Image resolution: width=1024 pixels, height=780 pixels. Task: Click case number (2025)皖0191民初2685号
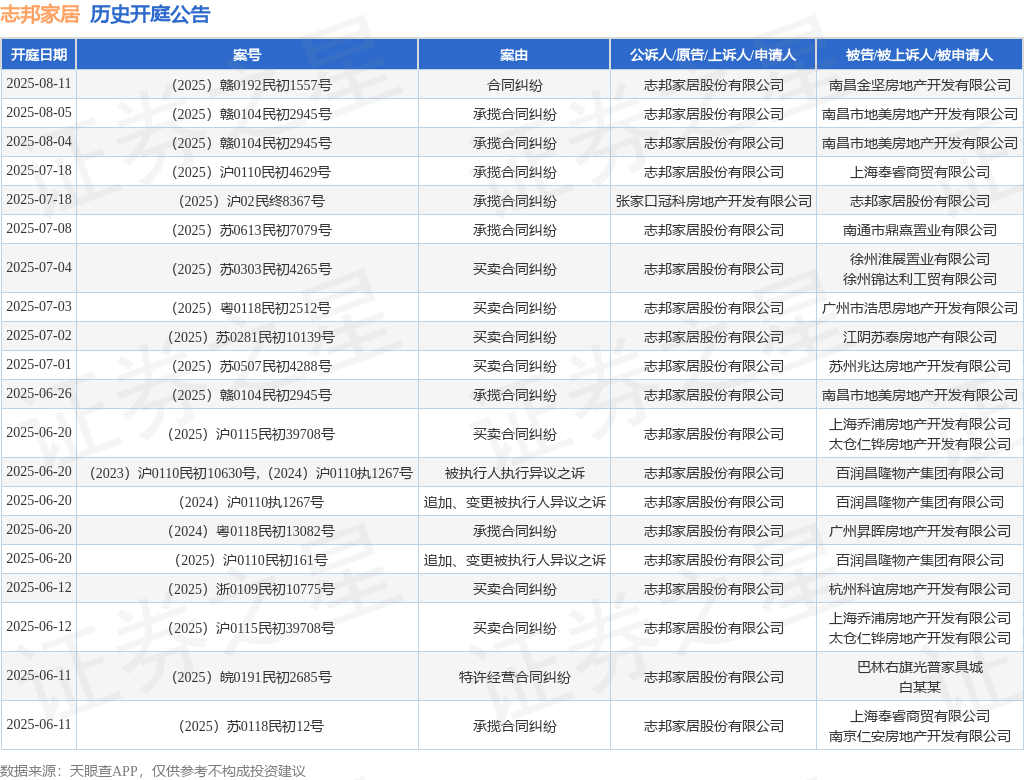[251, 677]
